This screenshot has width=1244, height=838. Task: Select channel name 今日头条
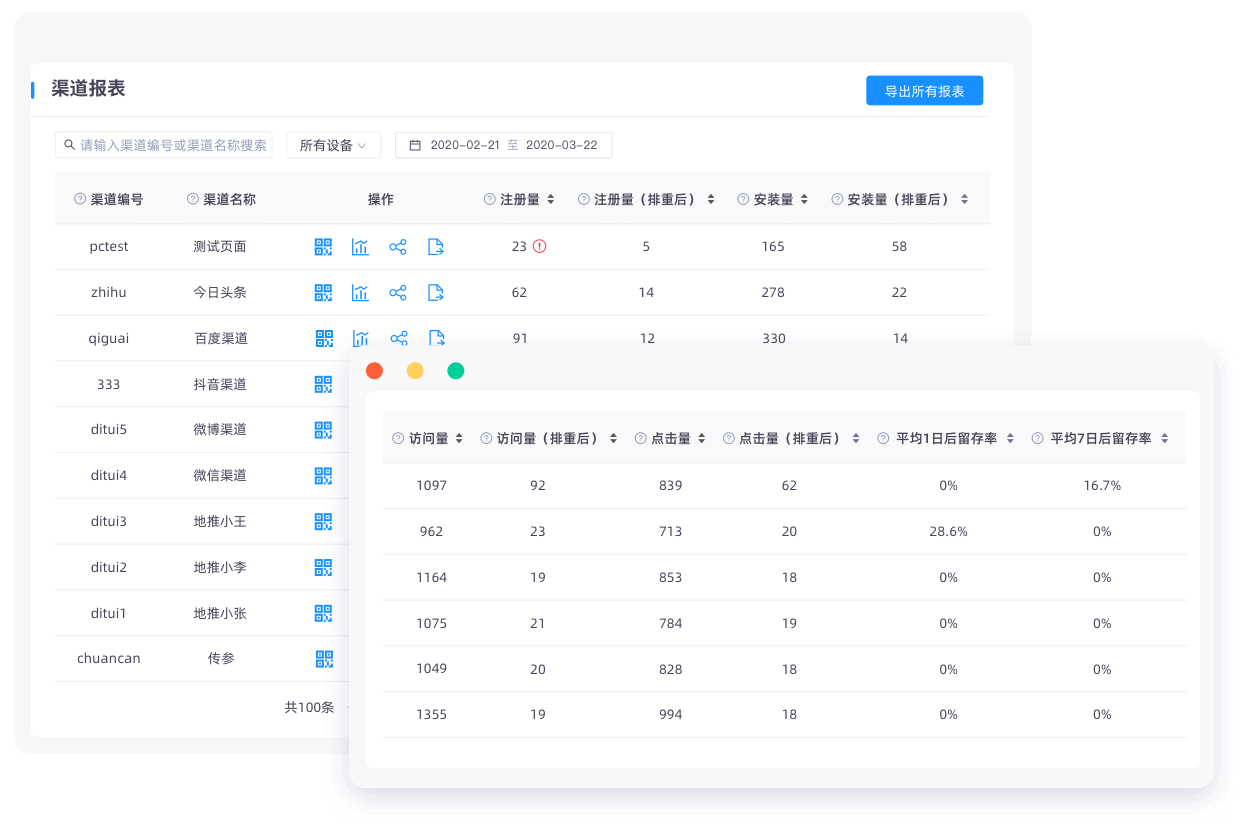[220, 293]
